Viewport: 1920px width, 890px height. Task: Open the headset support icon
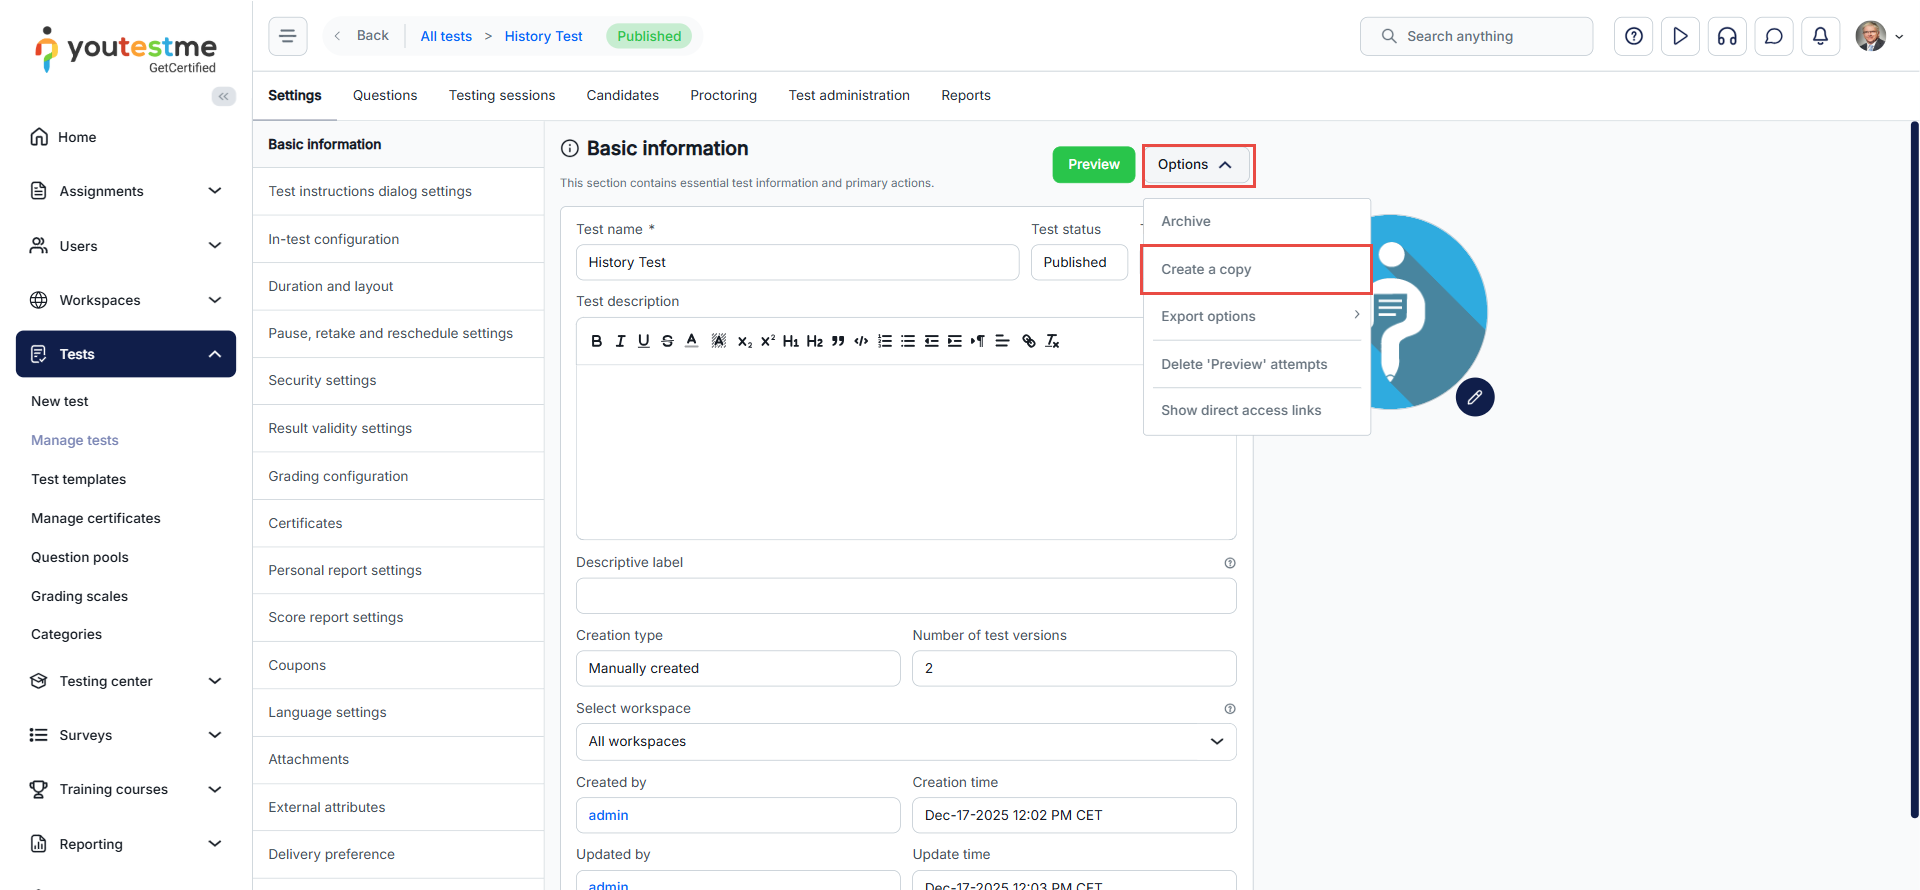point(1727,36)
